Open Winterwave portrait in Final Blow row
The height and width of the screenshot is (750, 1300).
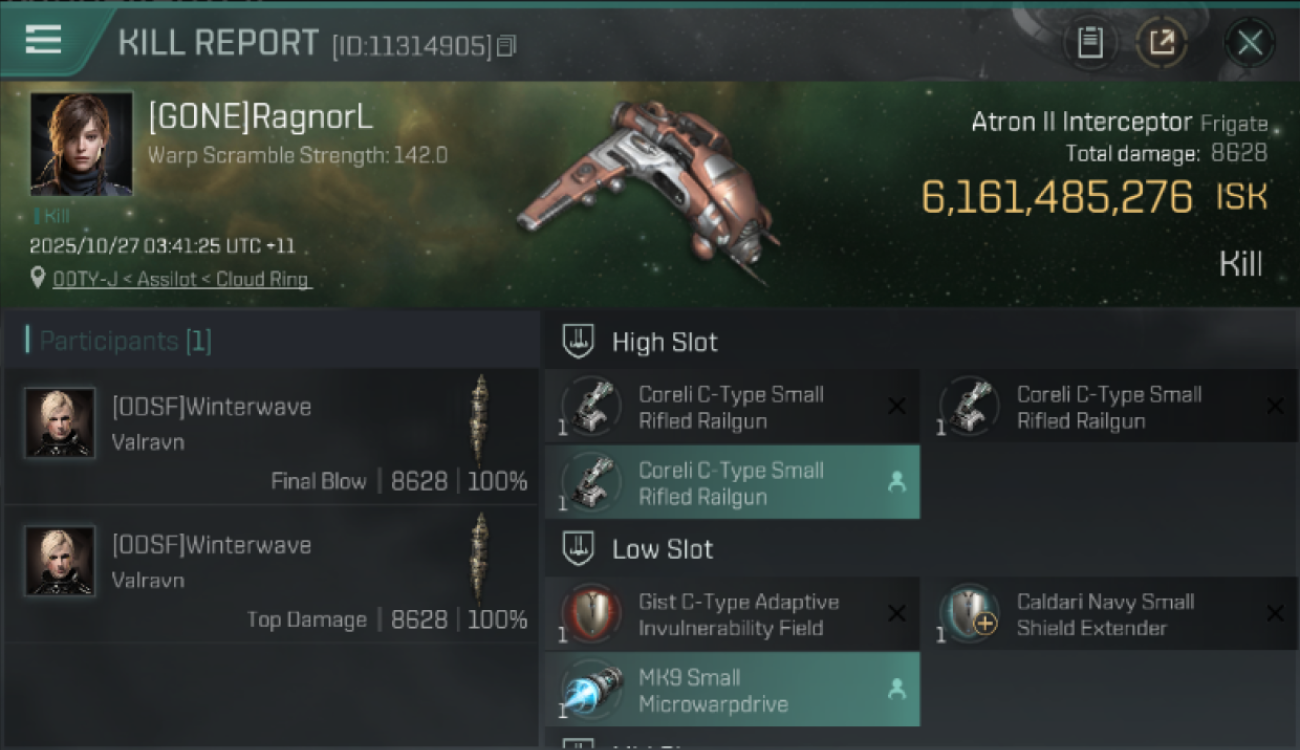point(60,423)
